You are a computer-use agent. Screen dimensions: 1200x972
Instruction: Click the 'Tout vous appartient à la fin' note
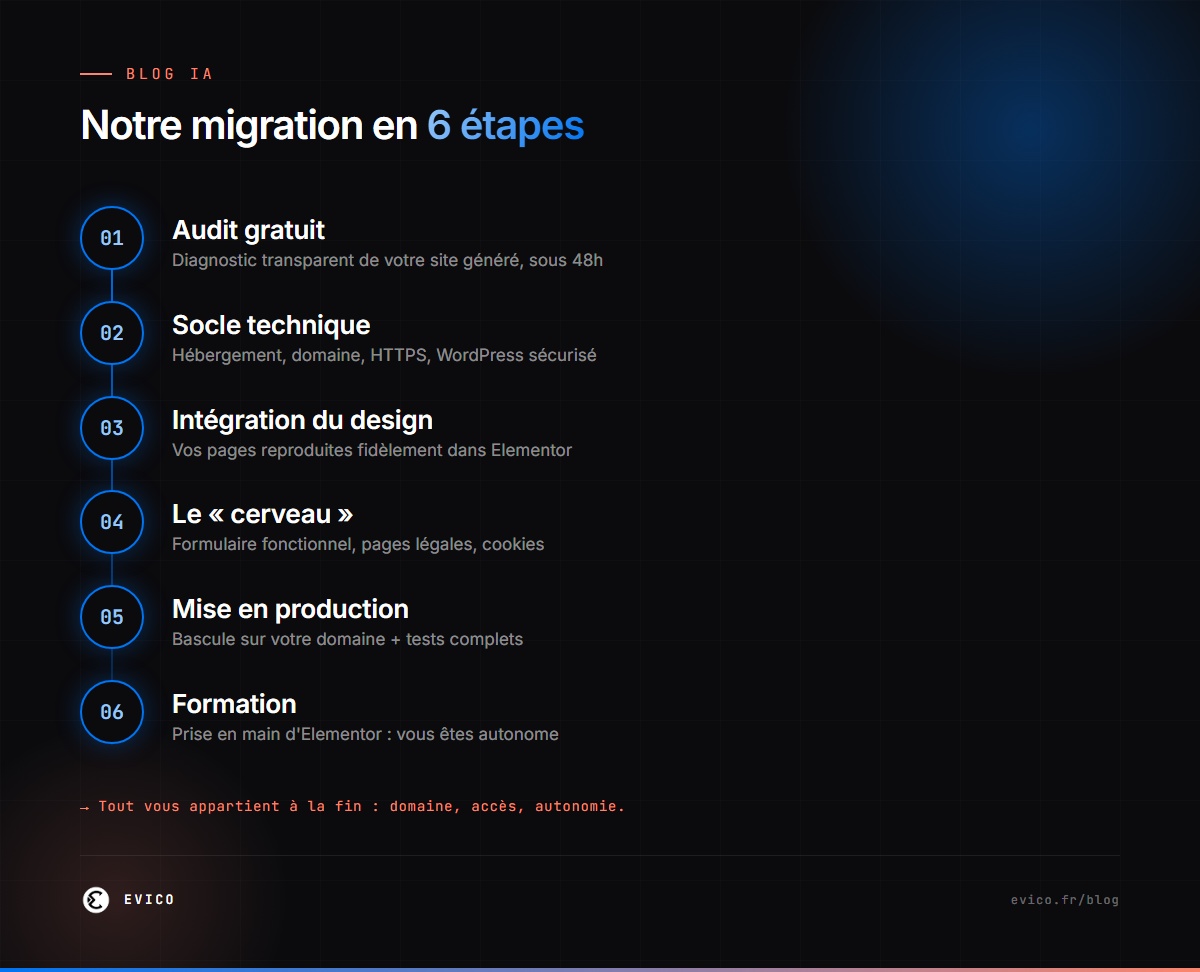click(x=352, y=806)
